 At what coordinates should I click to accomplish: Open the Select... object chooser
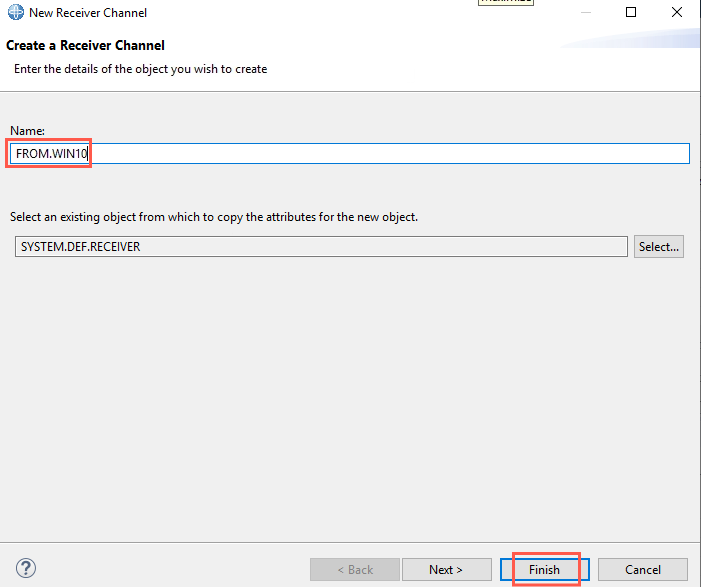tap(659, 246)
